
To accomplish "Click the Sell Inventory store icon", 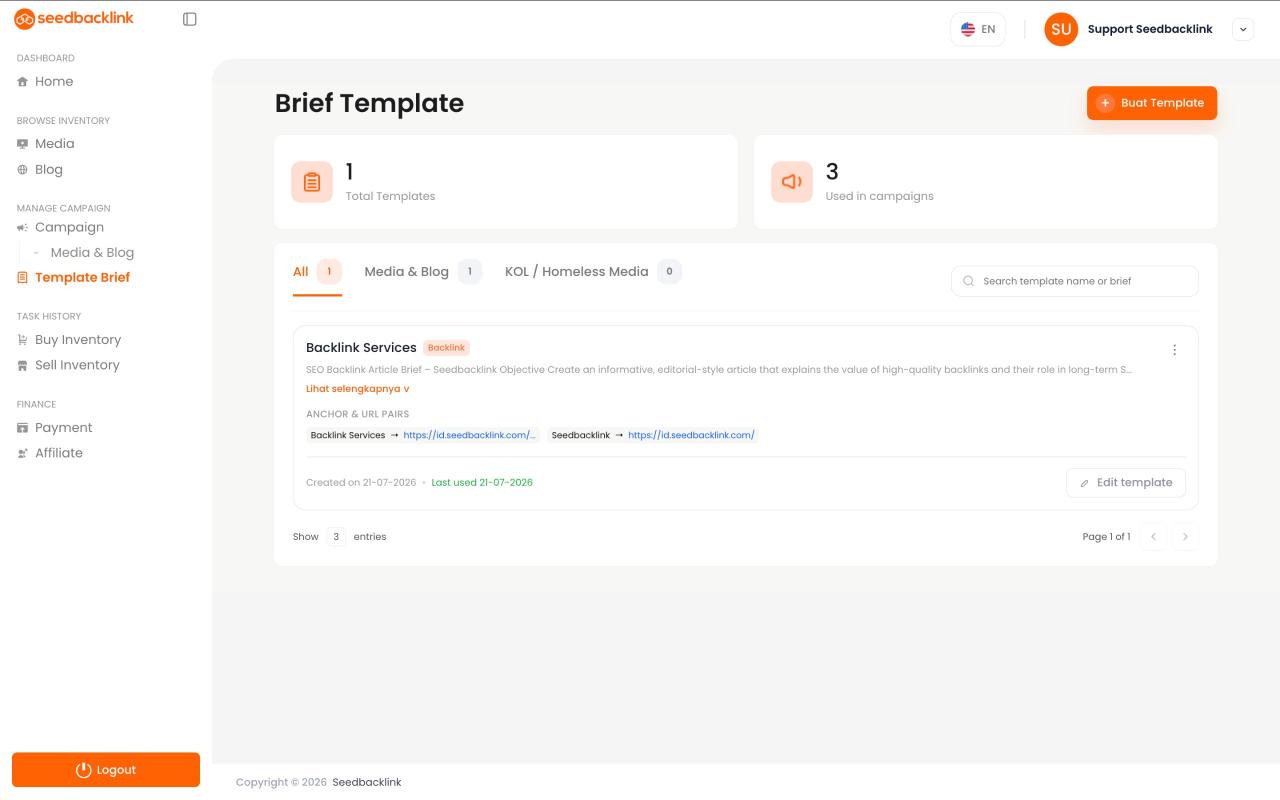I will point(22,366).
